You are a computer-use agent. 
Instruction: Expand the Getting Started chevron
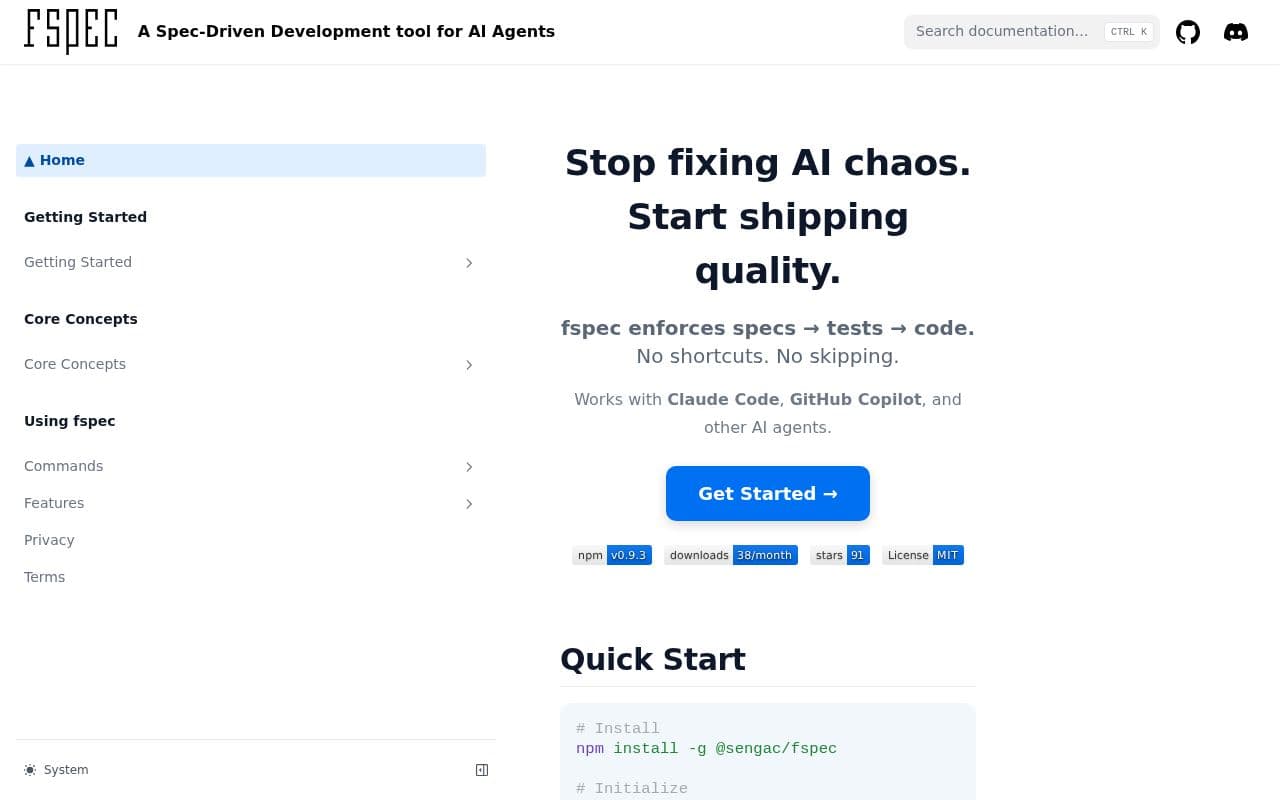(x=469, y=263)
